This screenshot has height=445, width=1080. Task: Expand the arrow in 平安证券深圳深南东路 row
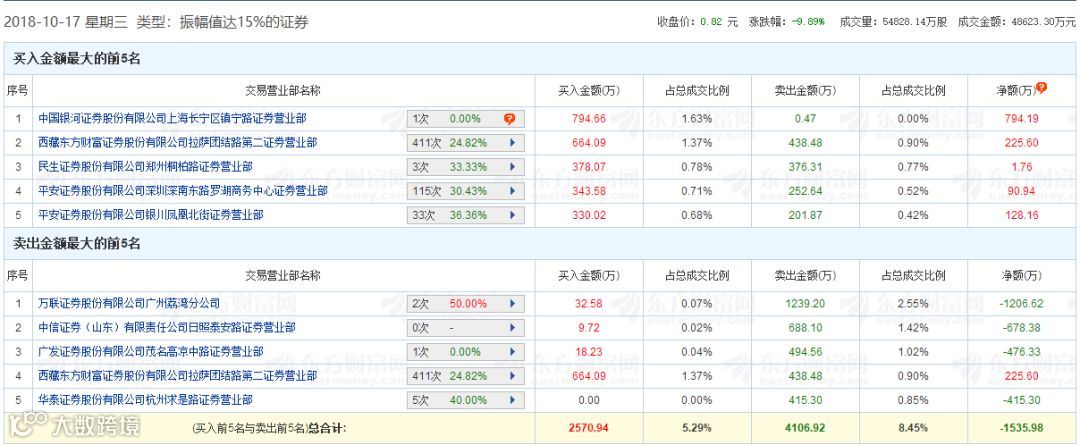pos(512,191)
